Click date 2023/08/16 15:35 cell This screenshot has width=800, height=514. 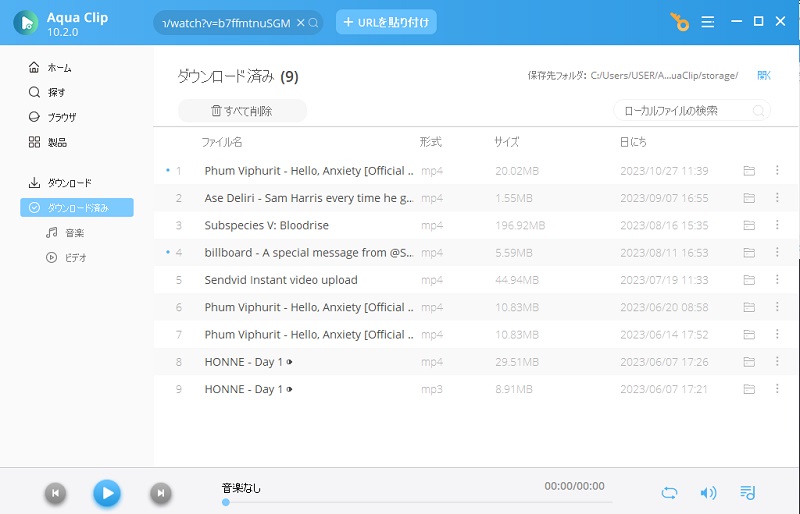664,225
